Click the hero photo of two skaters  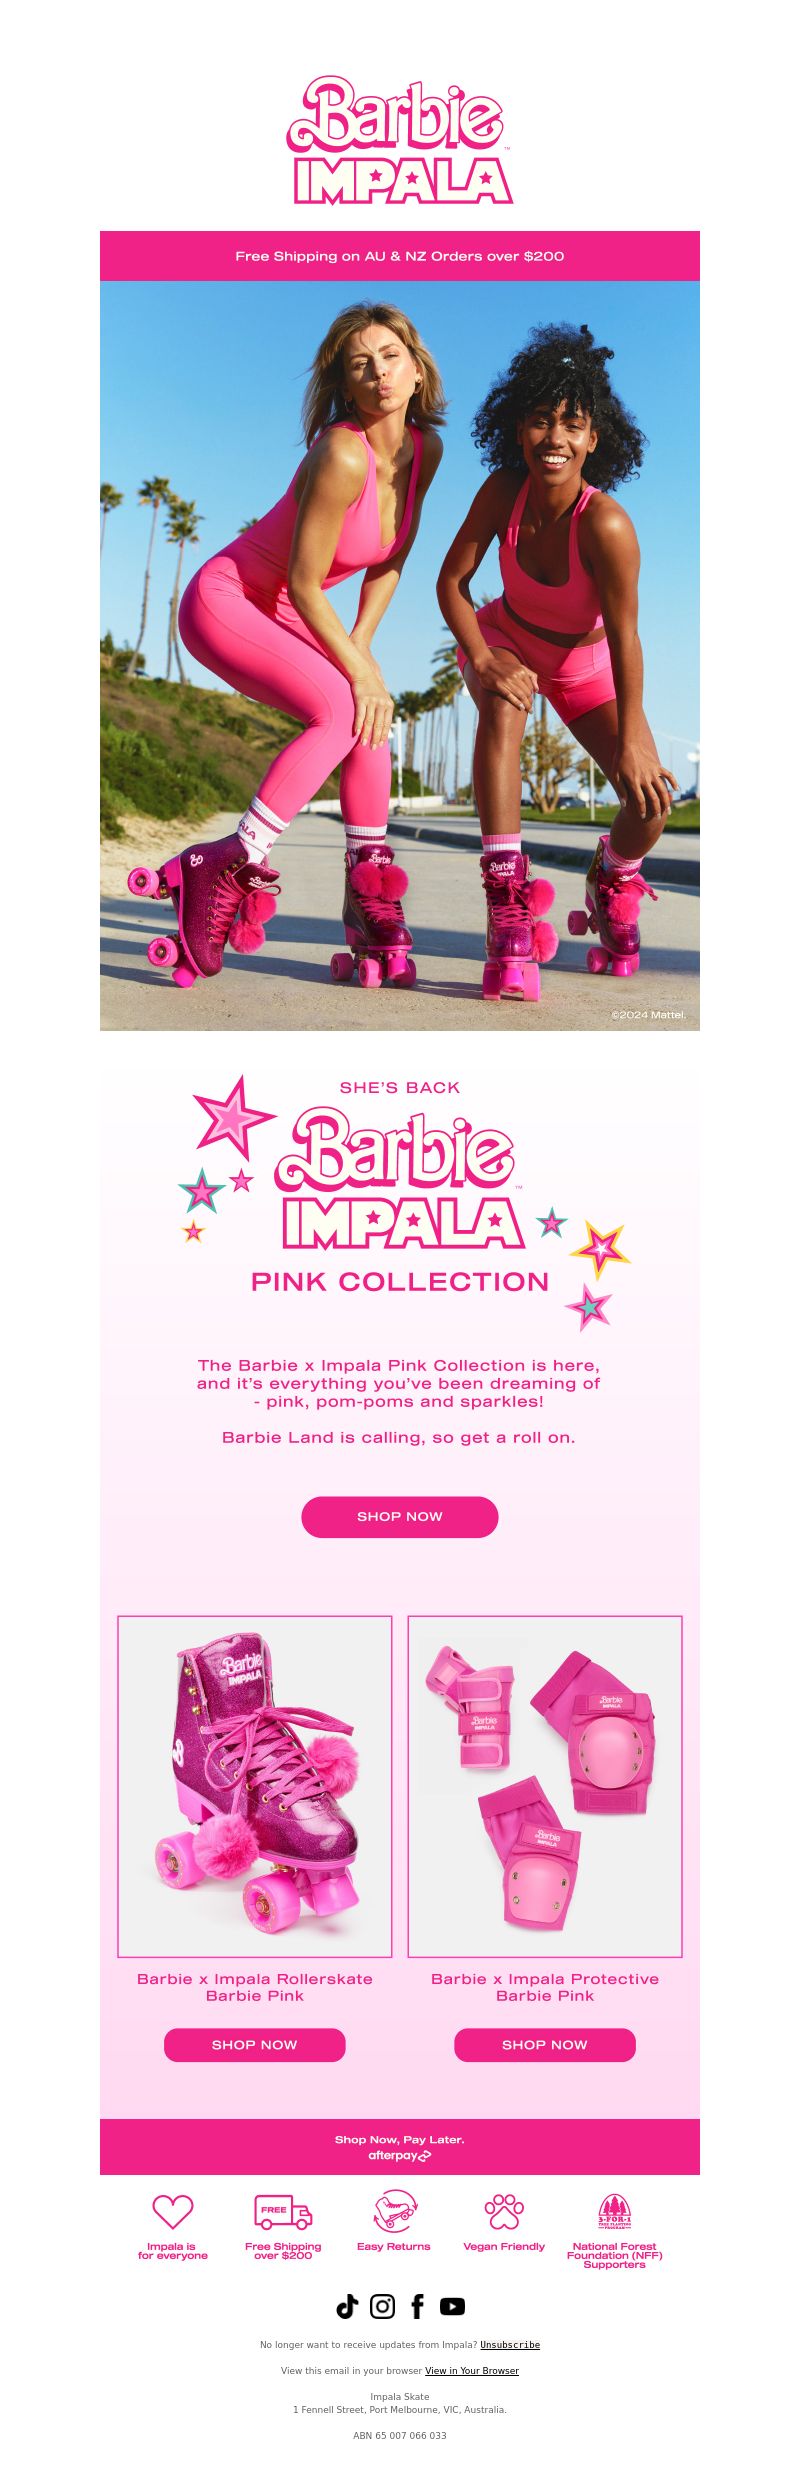click(400, 656)
